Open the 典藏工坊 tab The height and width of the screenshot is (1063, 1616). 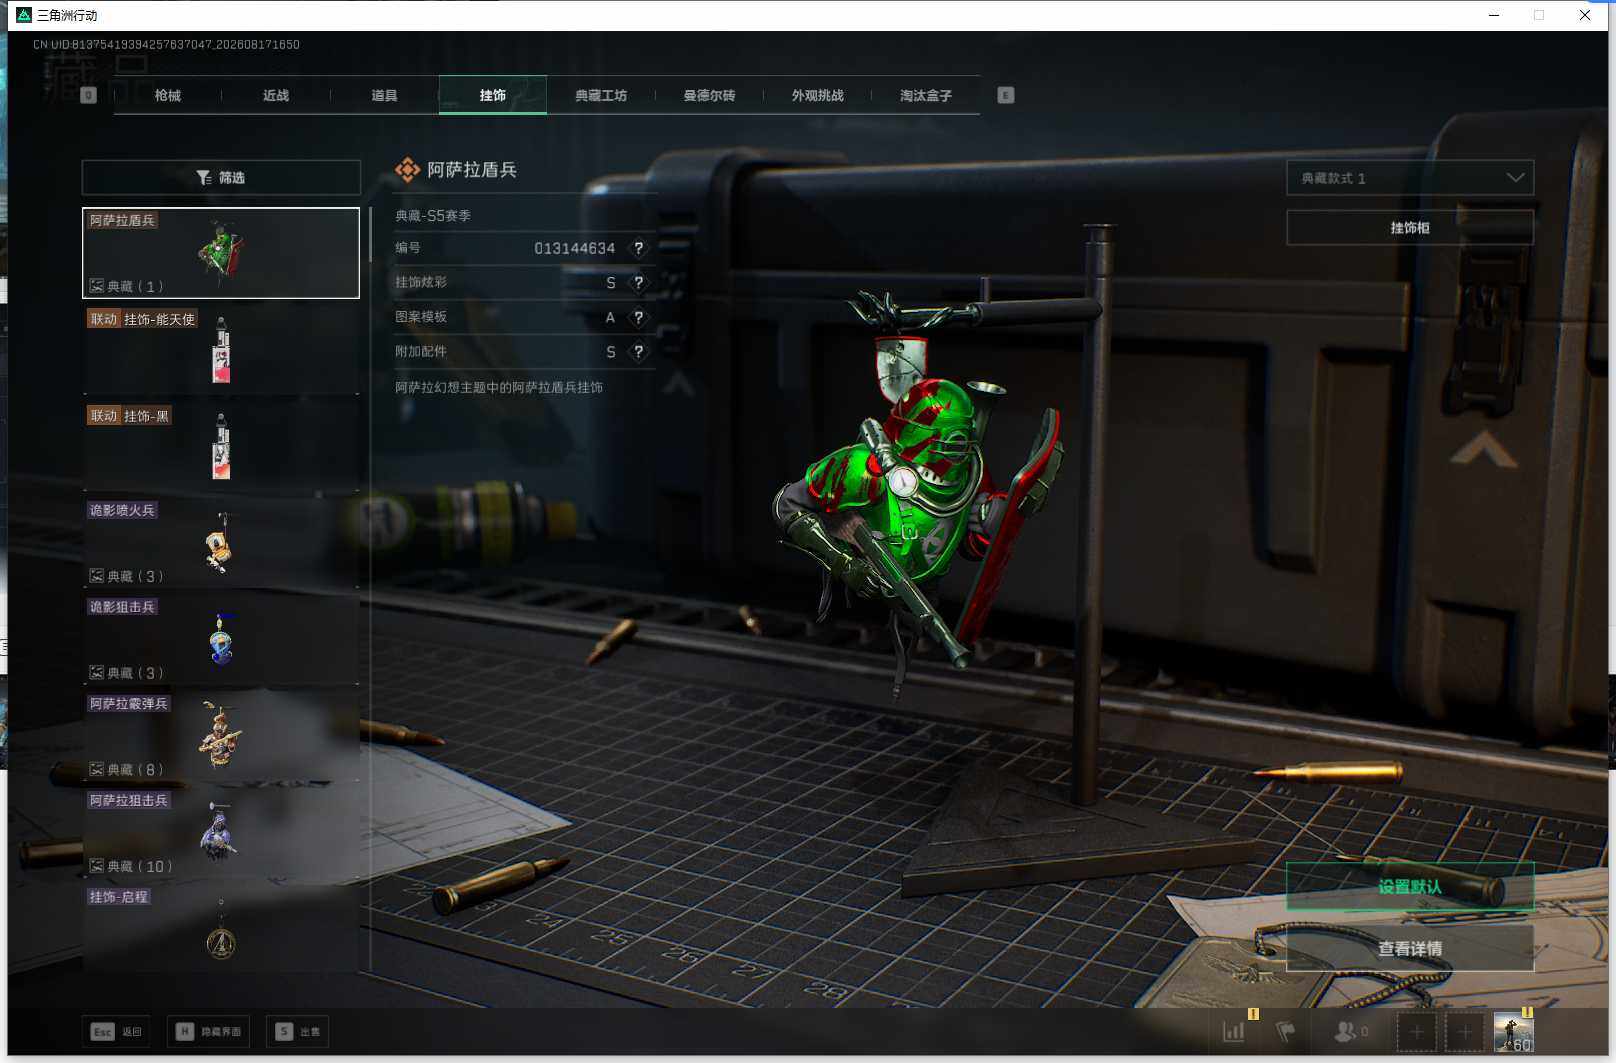601,95
